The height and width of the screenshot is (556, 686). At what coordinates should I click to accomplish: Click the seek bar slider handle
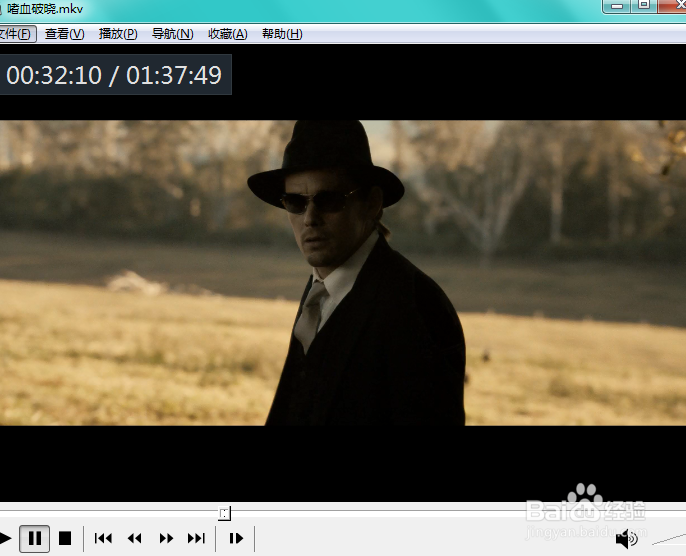pyautogui.click(x=224, y=513)
